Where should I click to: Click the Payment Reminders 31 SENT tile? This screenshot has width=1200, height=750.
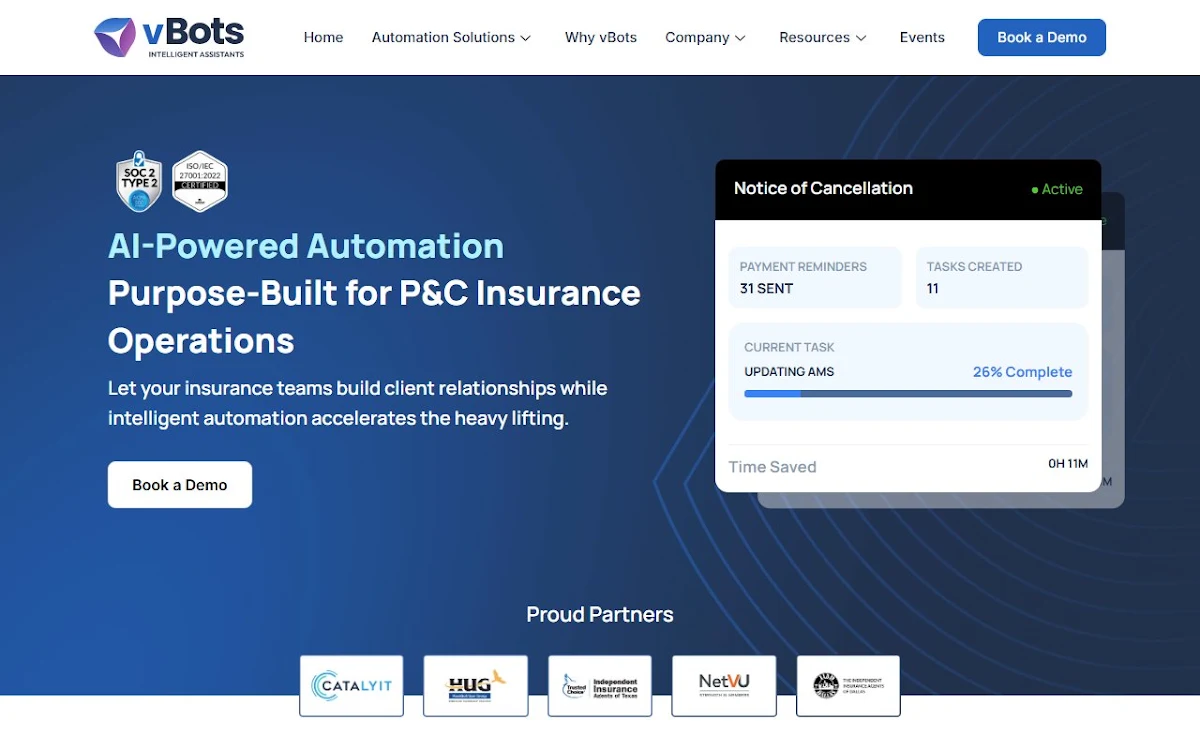point(815,277)
